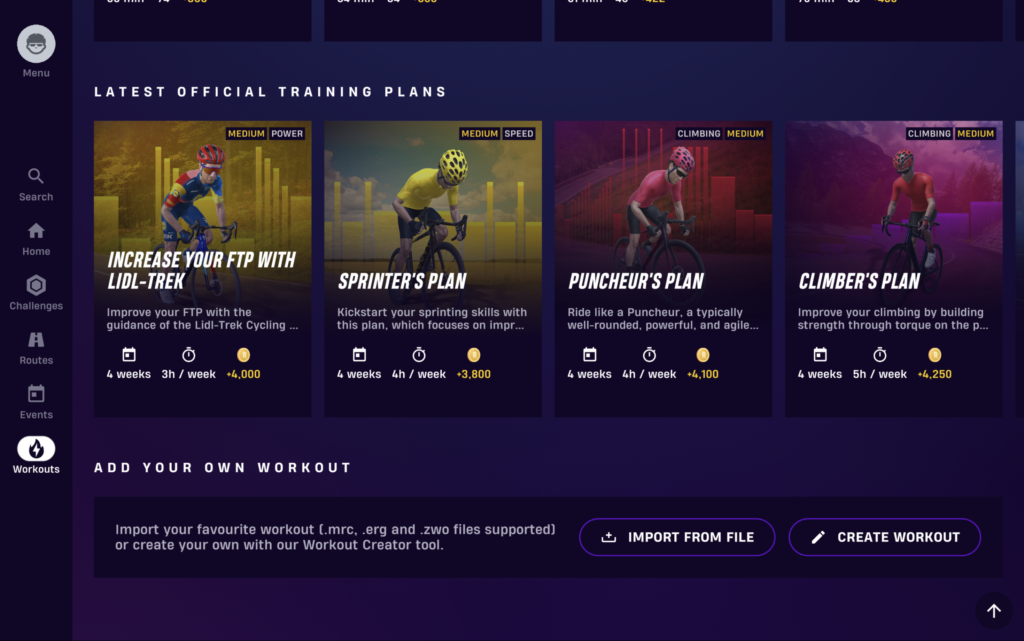Click the coin icon on Climber's Plan
This screenshot has width=1024, height=641.
[934, 355]
